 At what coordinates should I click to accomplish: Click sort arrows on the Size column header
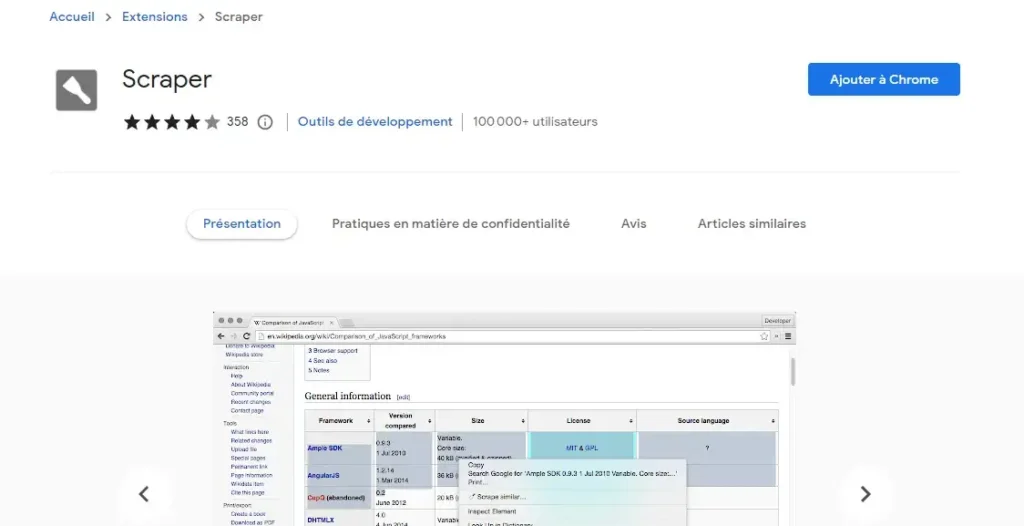pos(521,421)
